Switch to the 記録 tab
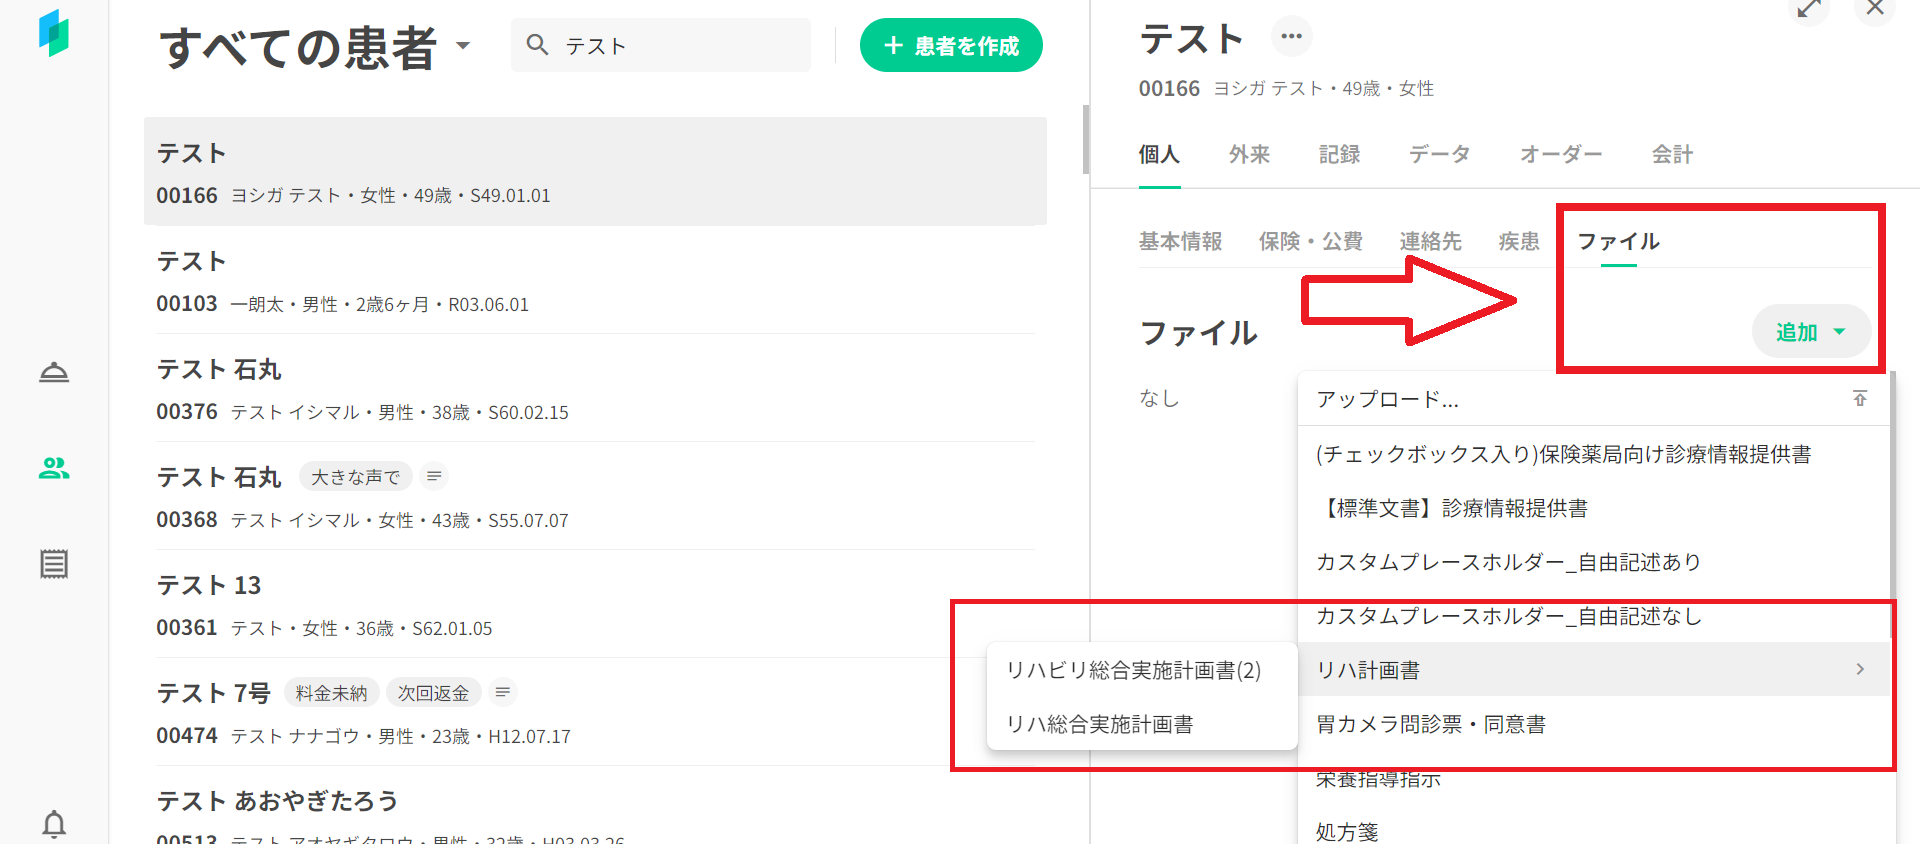Screen dimensions: 1920x844 [x=1339, y=154]
